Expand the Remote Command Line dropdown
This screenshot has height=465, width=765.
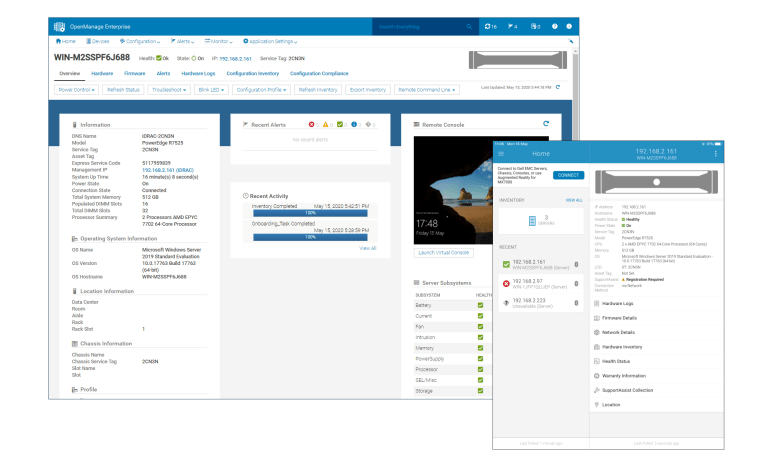coord(426,90)
